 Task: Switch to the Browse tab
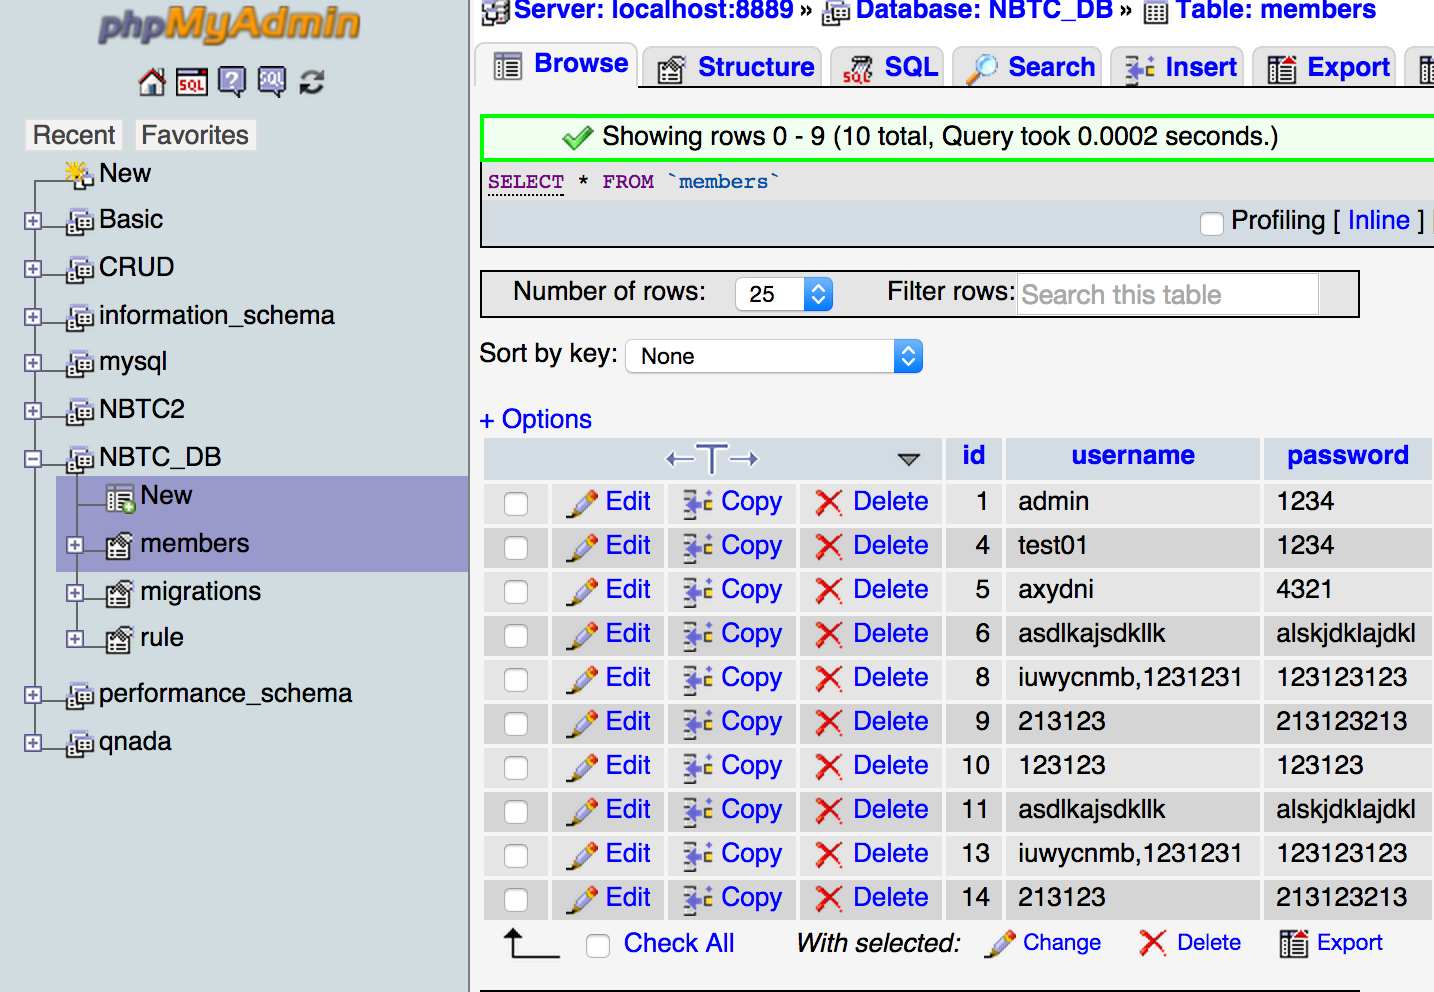[x=557, y=65]
